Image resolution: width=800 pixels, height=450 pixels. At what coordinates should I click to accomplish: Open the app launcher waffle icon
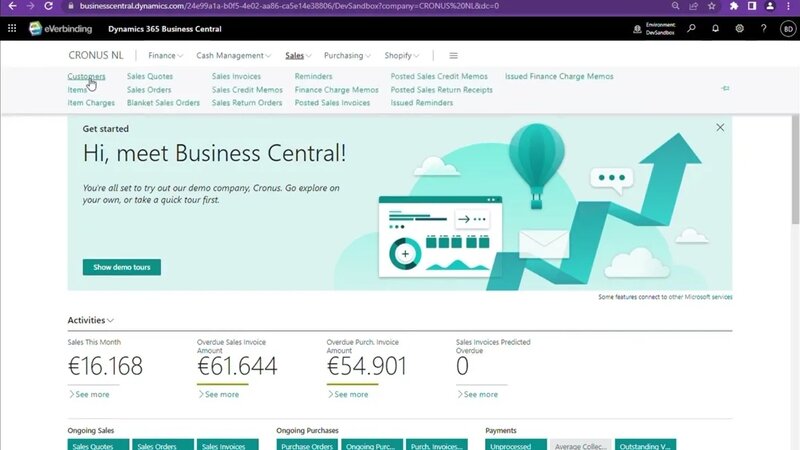[x=12, y=29]
